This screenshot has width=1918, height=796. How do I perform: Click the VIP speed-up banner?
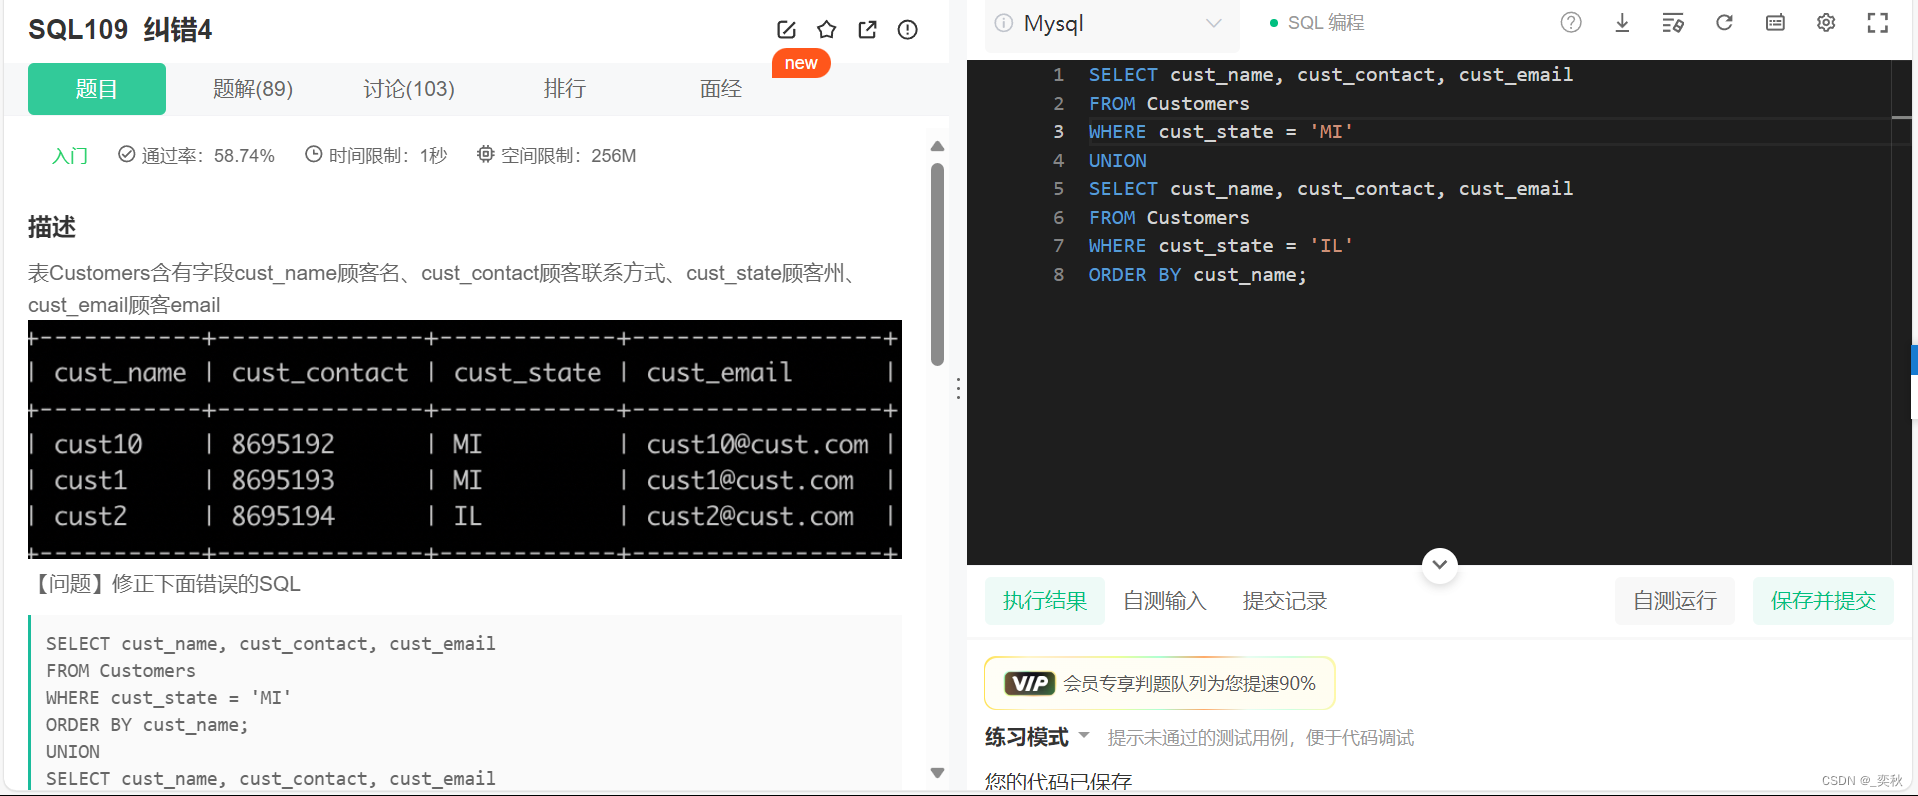pyautogui.click(x=1160, y=683)
